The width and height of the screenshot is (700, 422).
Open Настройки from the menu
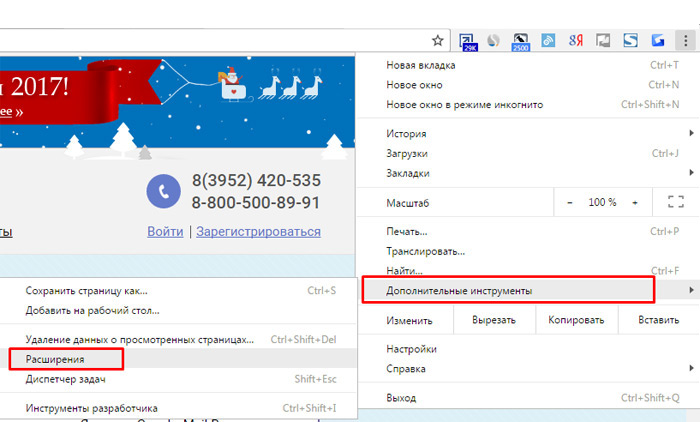point(411,350)
